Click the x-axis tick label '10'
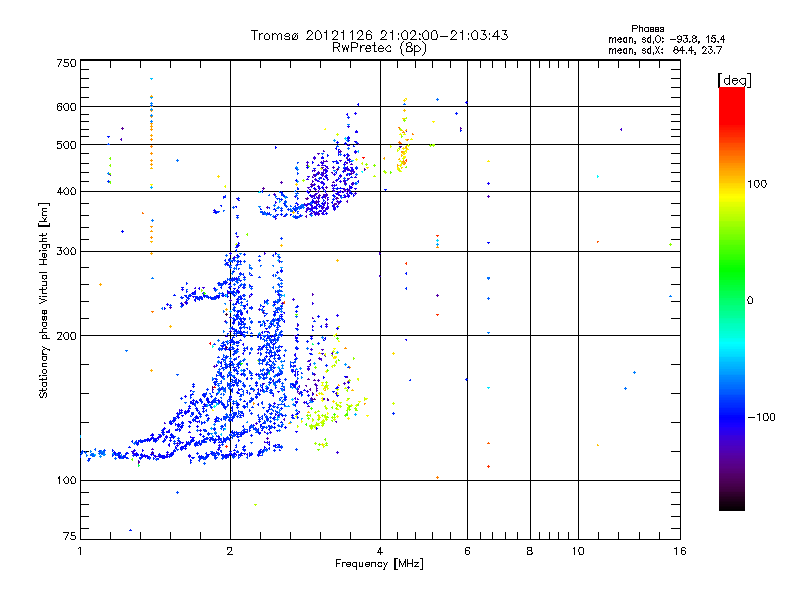The width and height of the screenshot is (800, 600). [x=578, y=551]
